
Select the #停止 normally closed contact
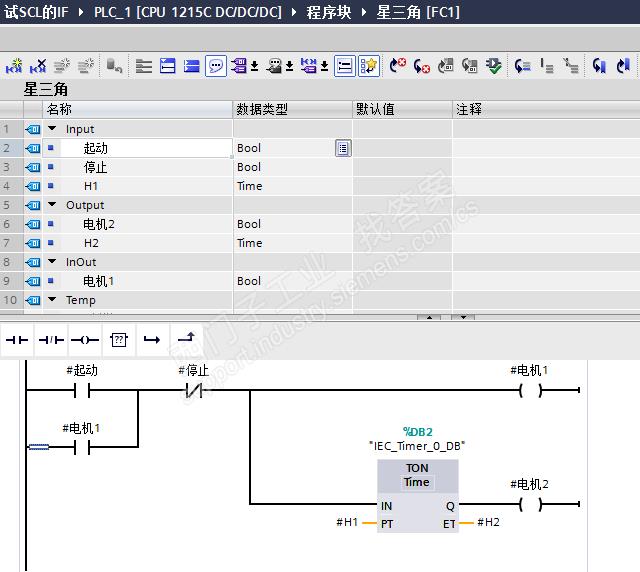pos(194,390)
